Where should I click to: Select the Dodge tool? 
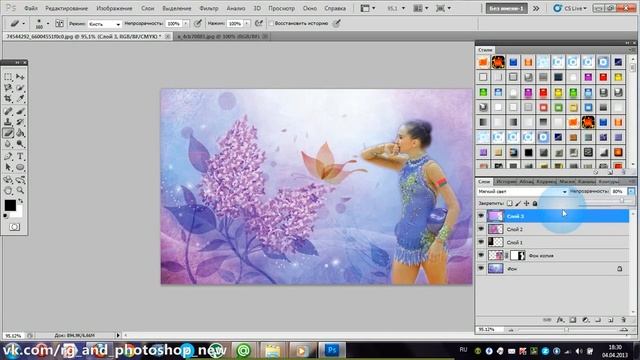[20, 144]
